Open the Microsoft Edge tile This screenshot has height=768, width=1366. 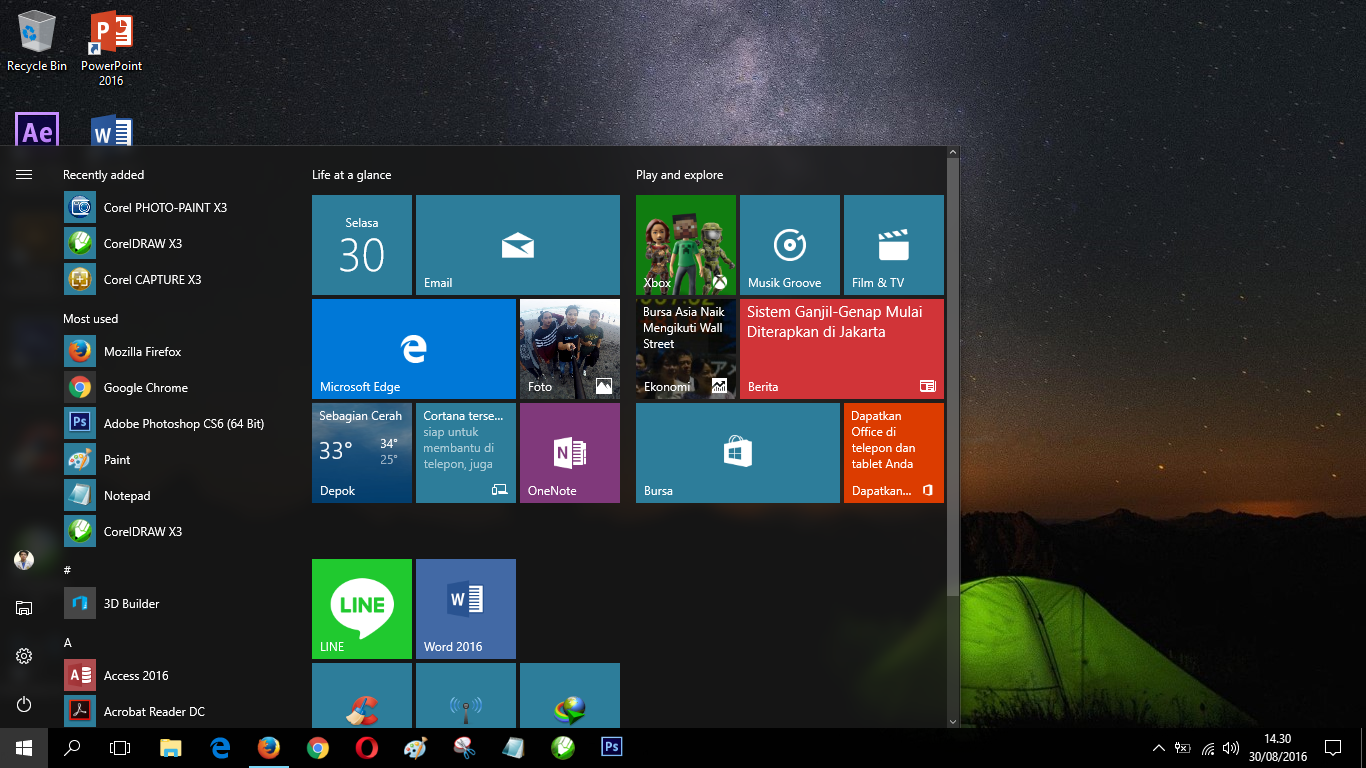point(414,349)
